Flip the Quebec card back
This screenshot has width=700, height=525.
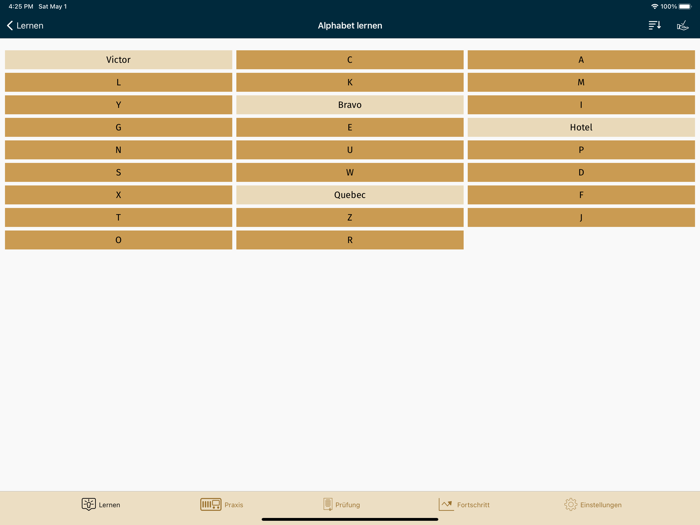click(x=350, y=195)
